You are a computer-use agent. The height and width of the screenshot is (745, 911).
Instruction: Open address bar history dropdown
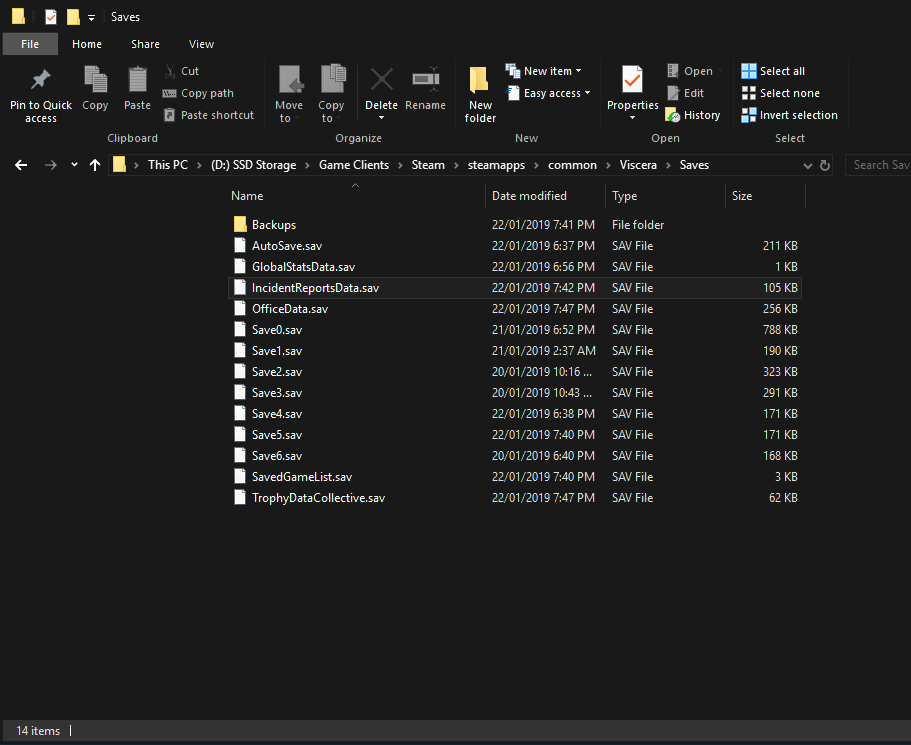point(807,166)
